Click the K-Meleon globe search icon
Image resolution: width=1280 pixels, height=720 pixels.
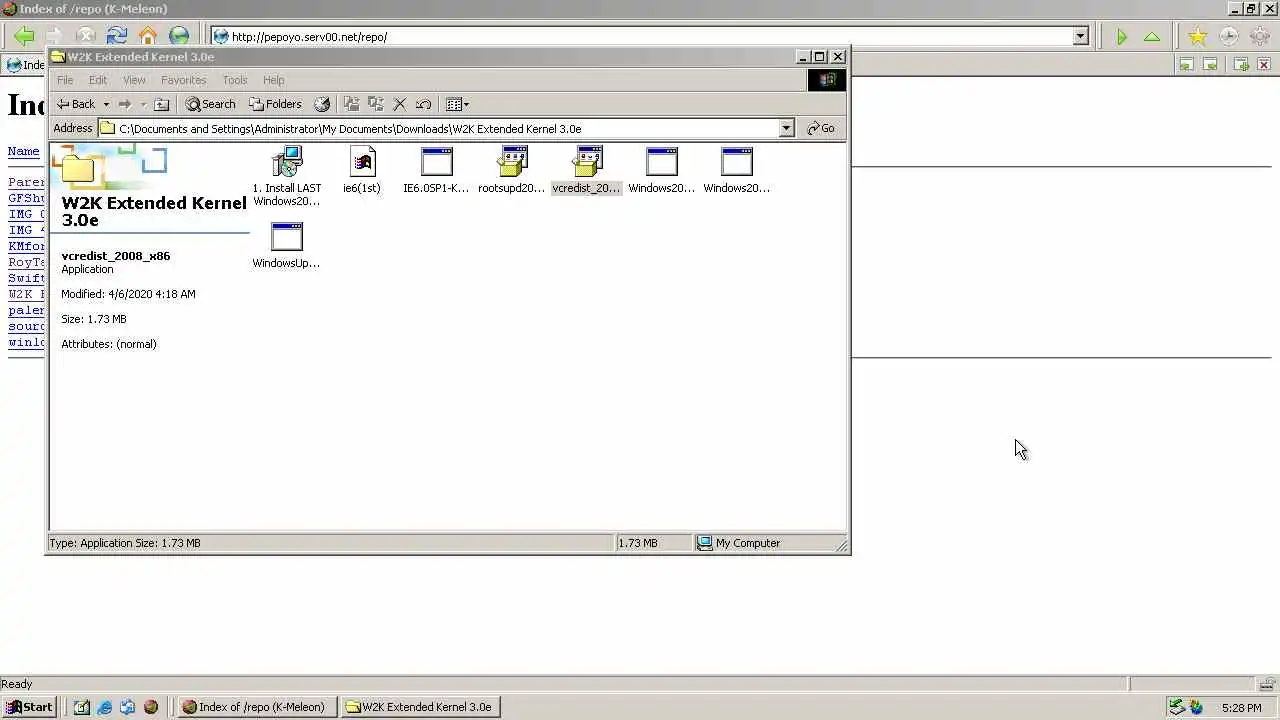coord(179,36)
